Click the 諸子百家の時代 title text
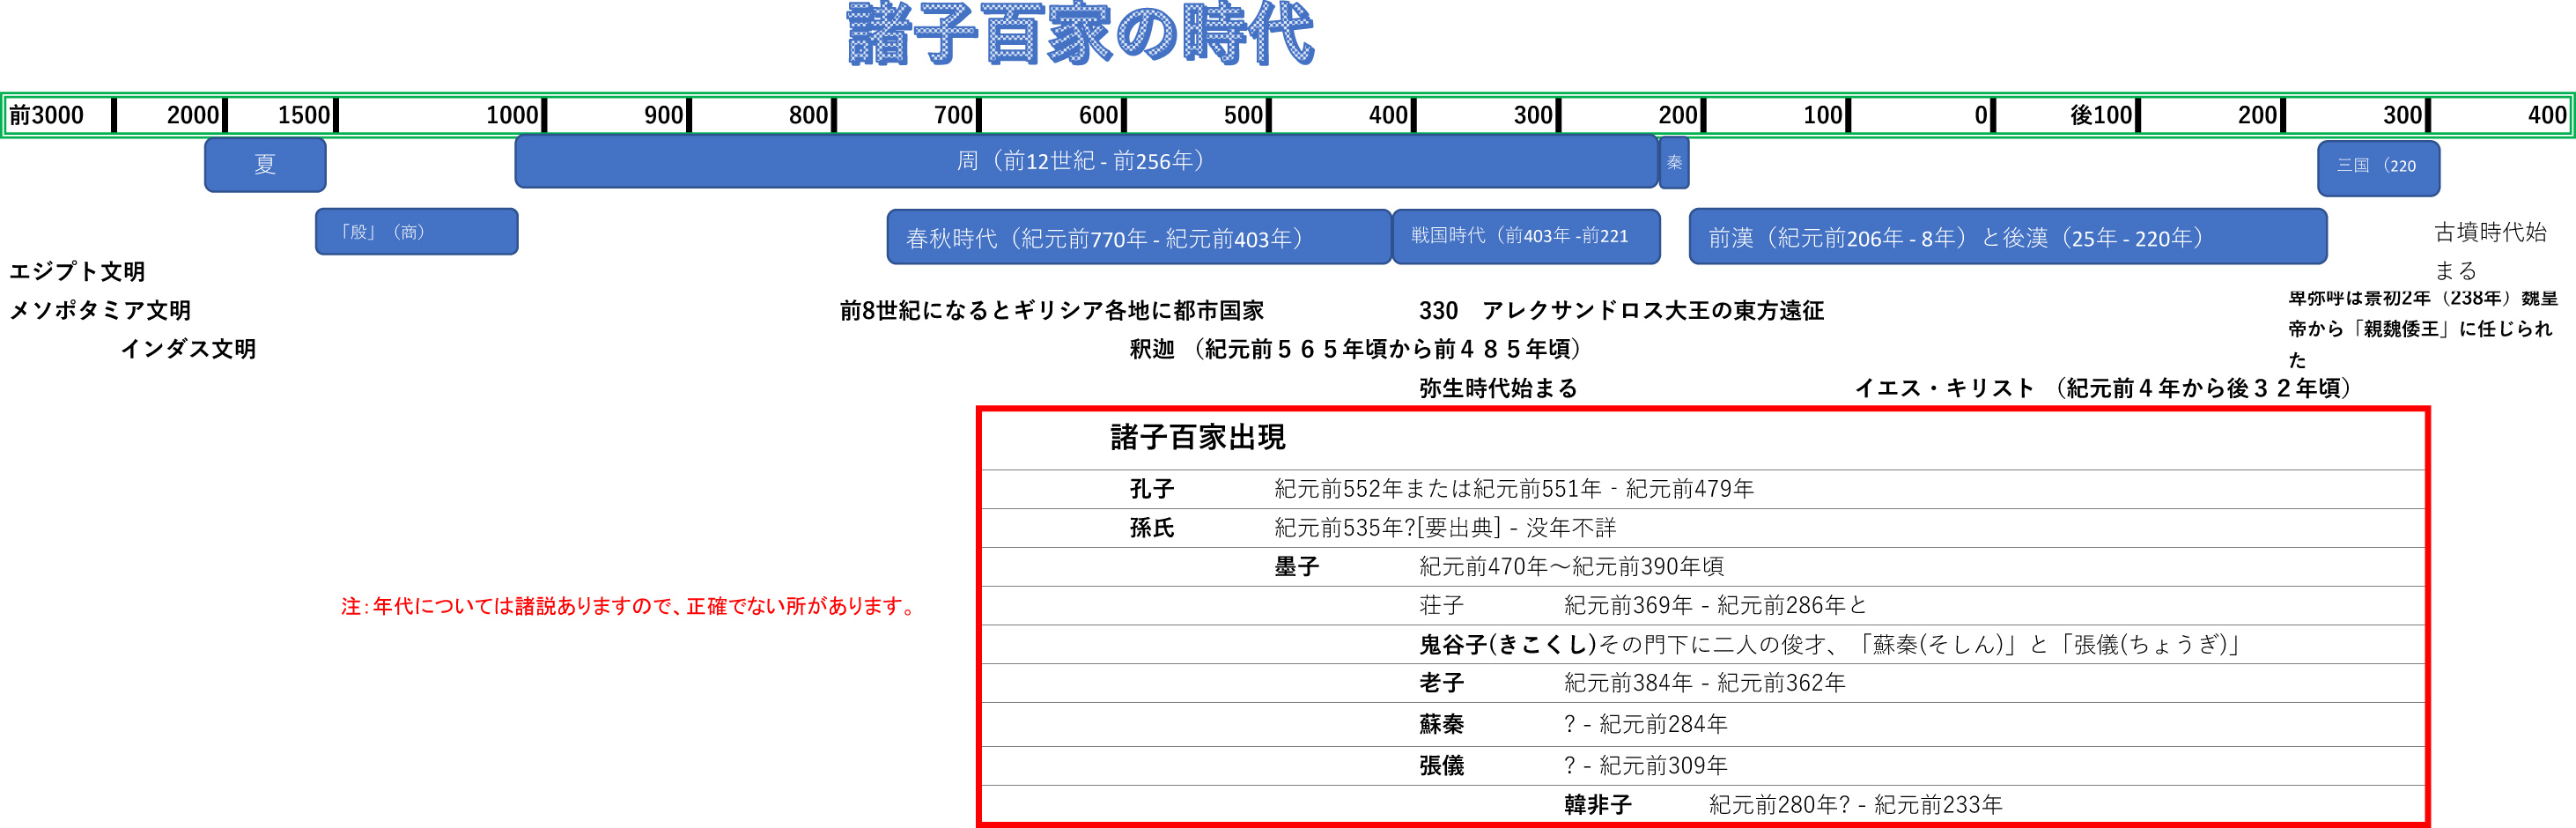Screen dimensions: 2576x828 pyautogui.click(x=1080, y=35)
